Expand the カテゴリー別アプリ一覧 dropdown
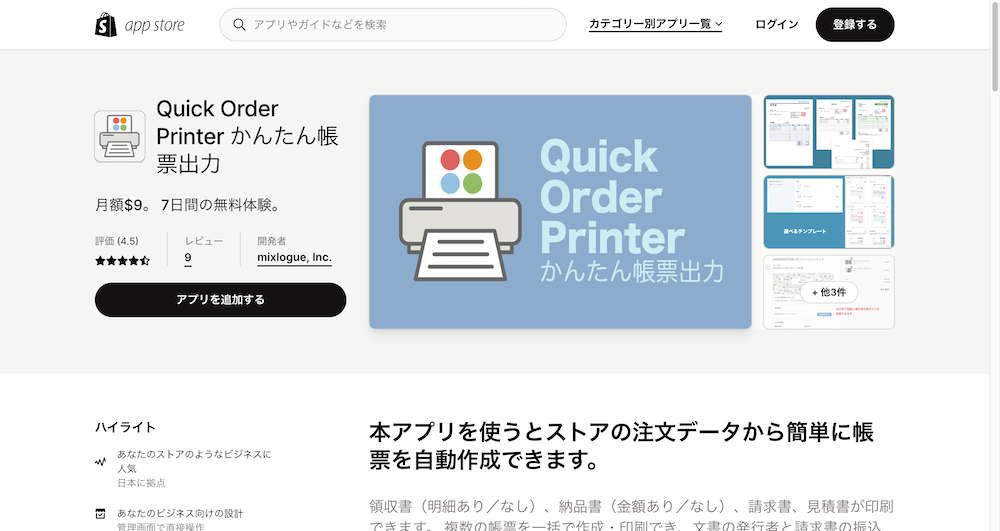1000x531 pixels. coord(655,24)
